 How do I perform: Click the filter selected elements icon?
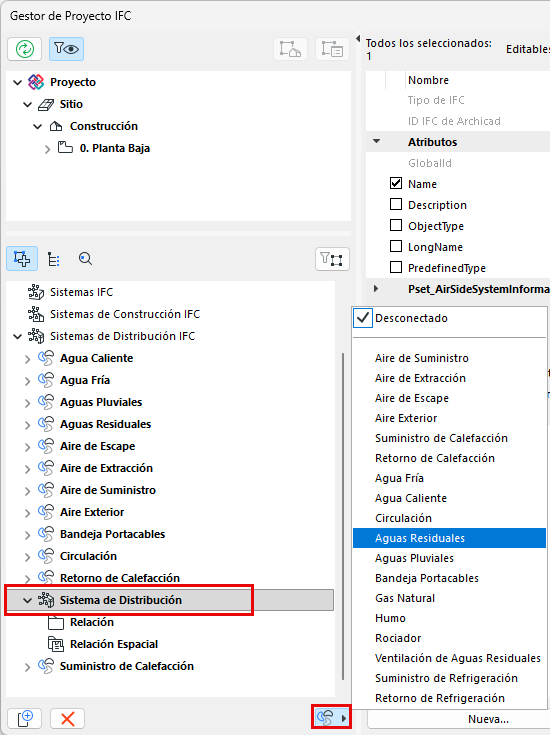point(332,259)
